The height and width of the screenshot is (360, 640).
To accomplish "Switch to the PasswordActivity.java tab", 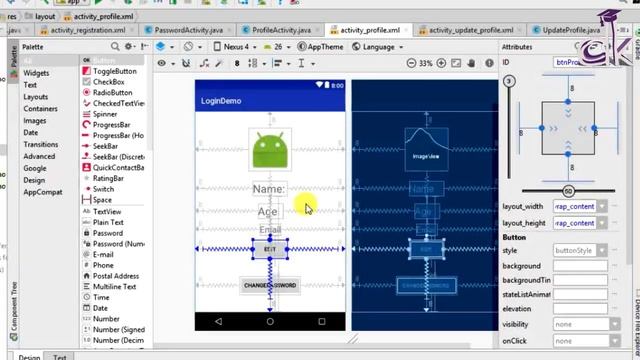I will coord(188,30).
